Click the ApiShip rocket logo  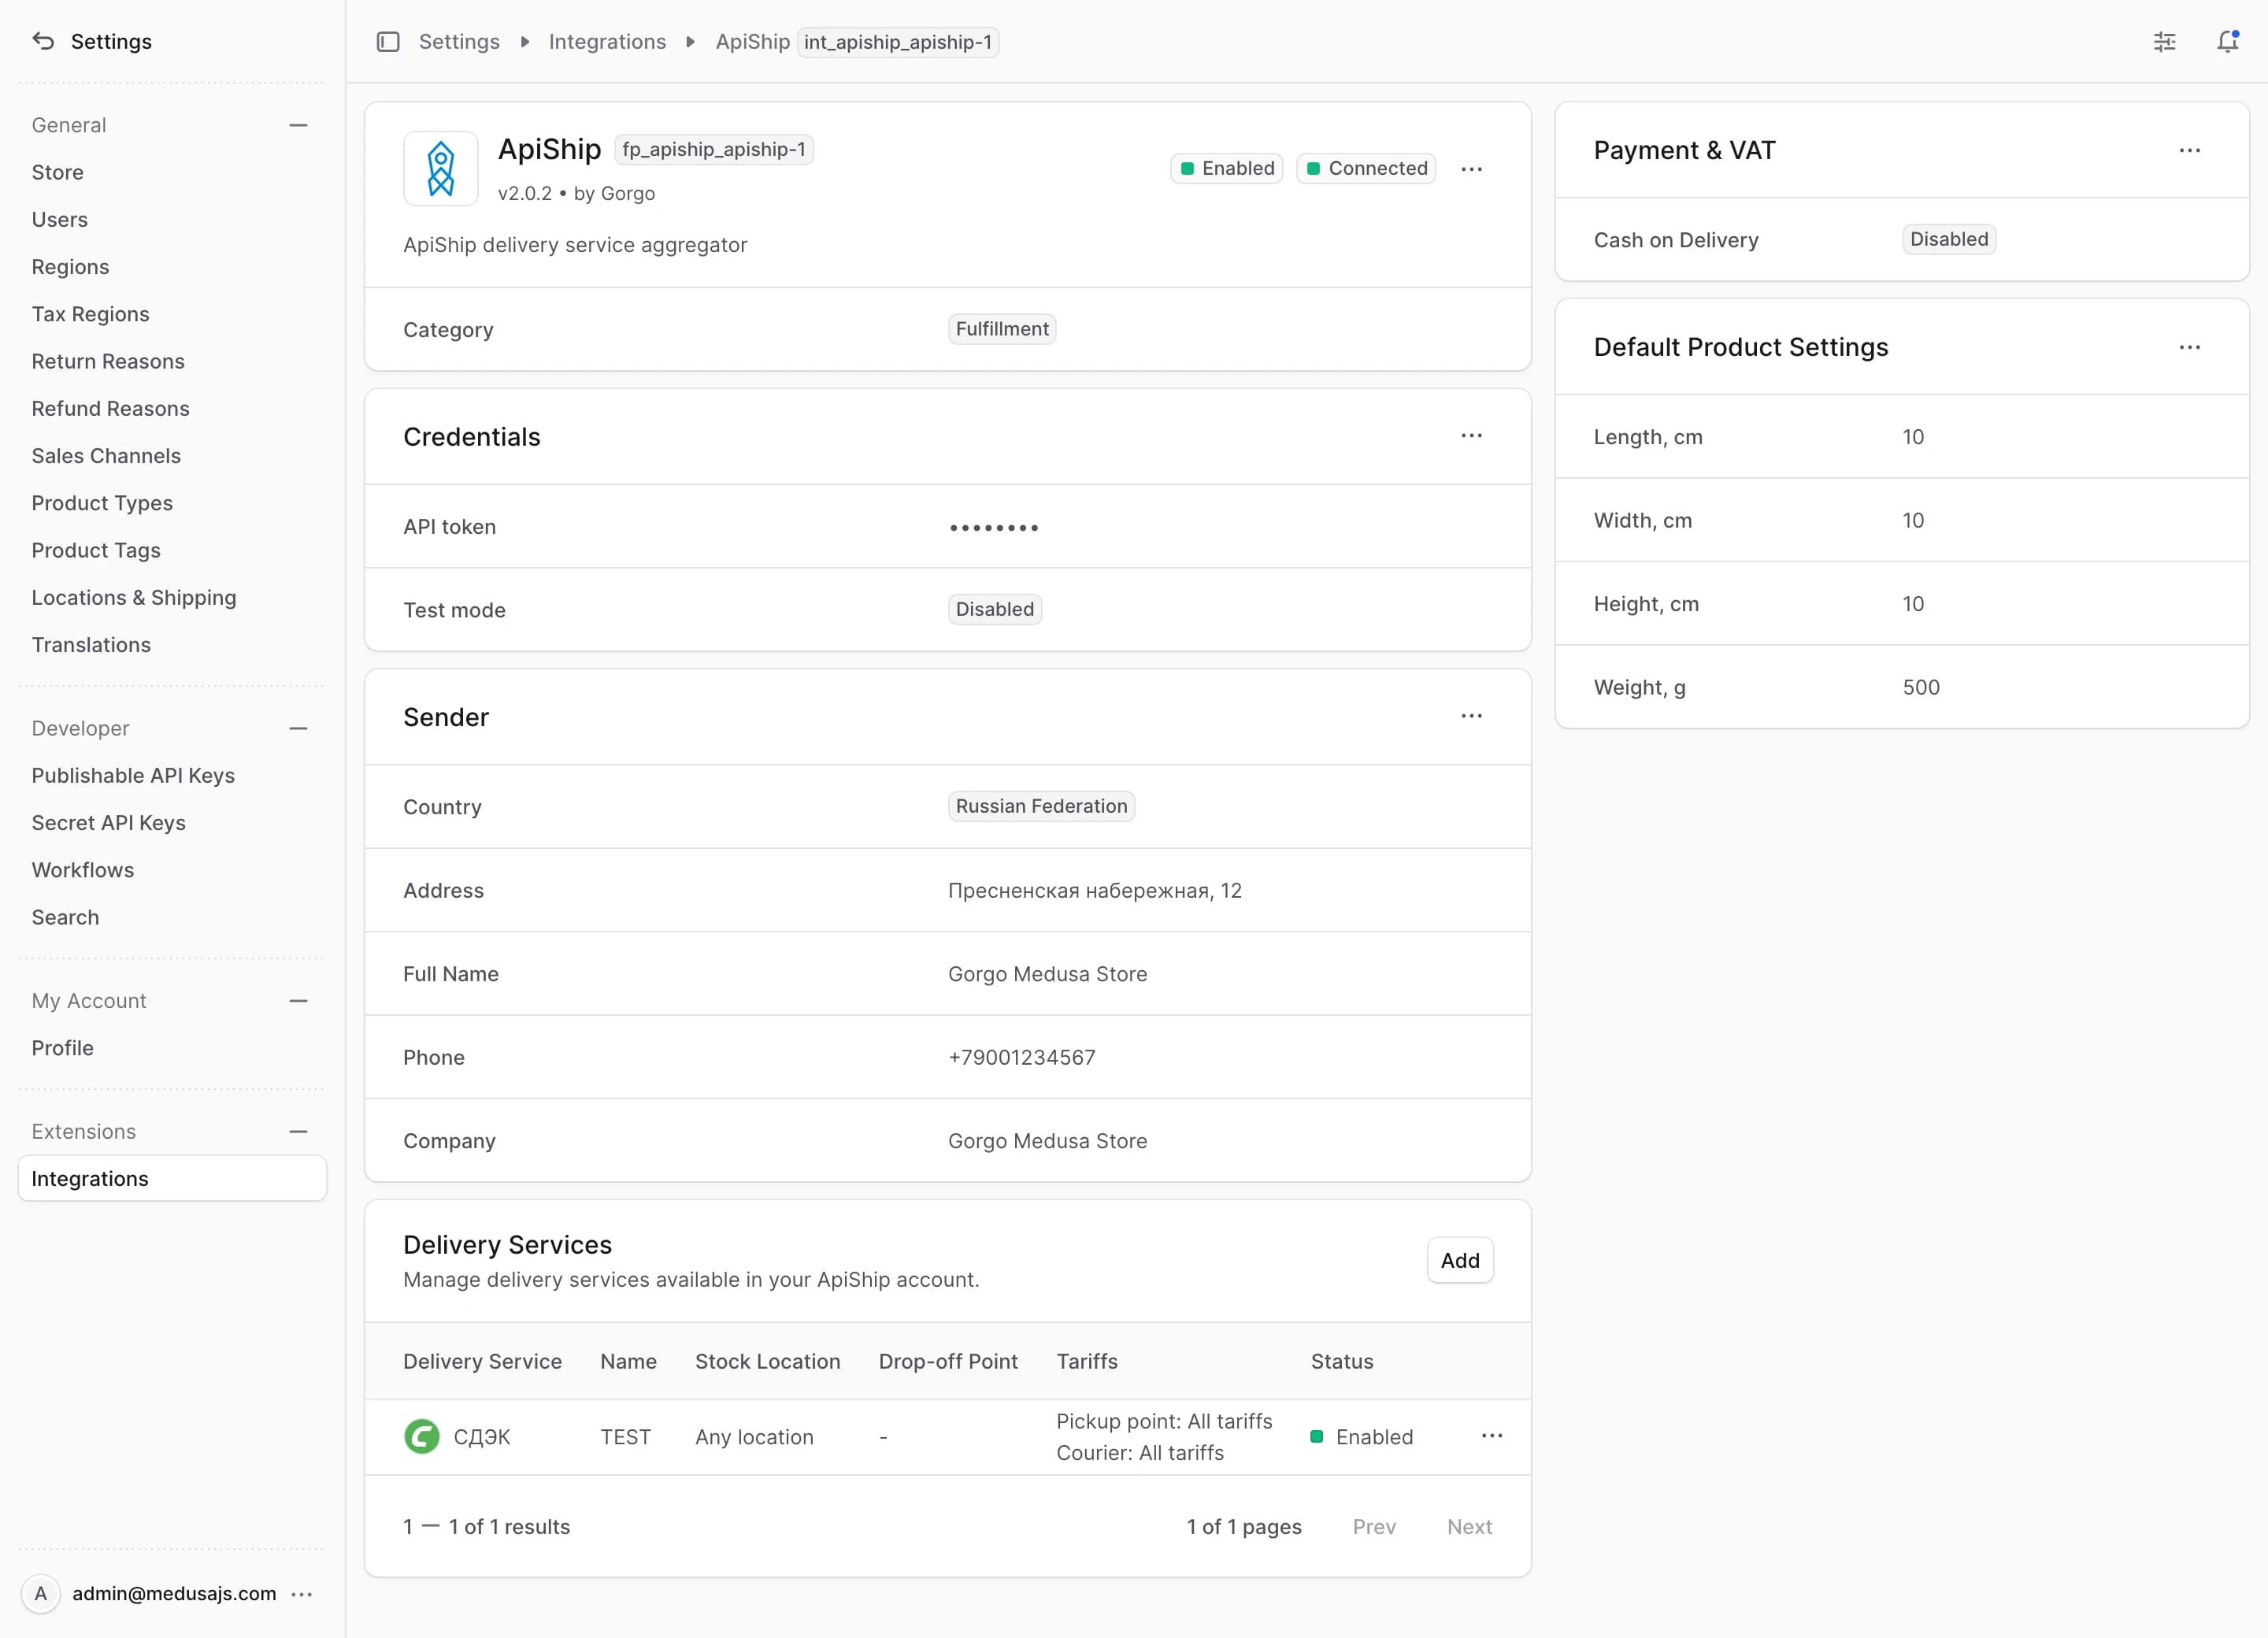(441, 169)
